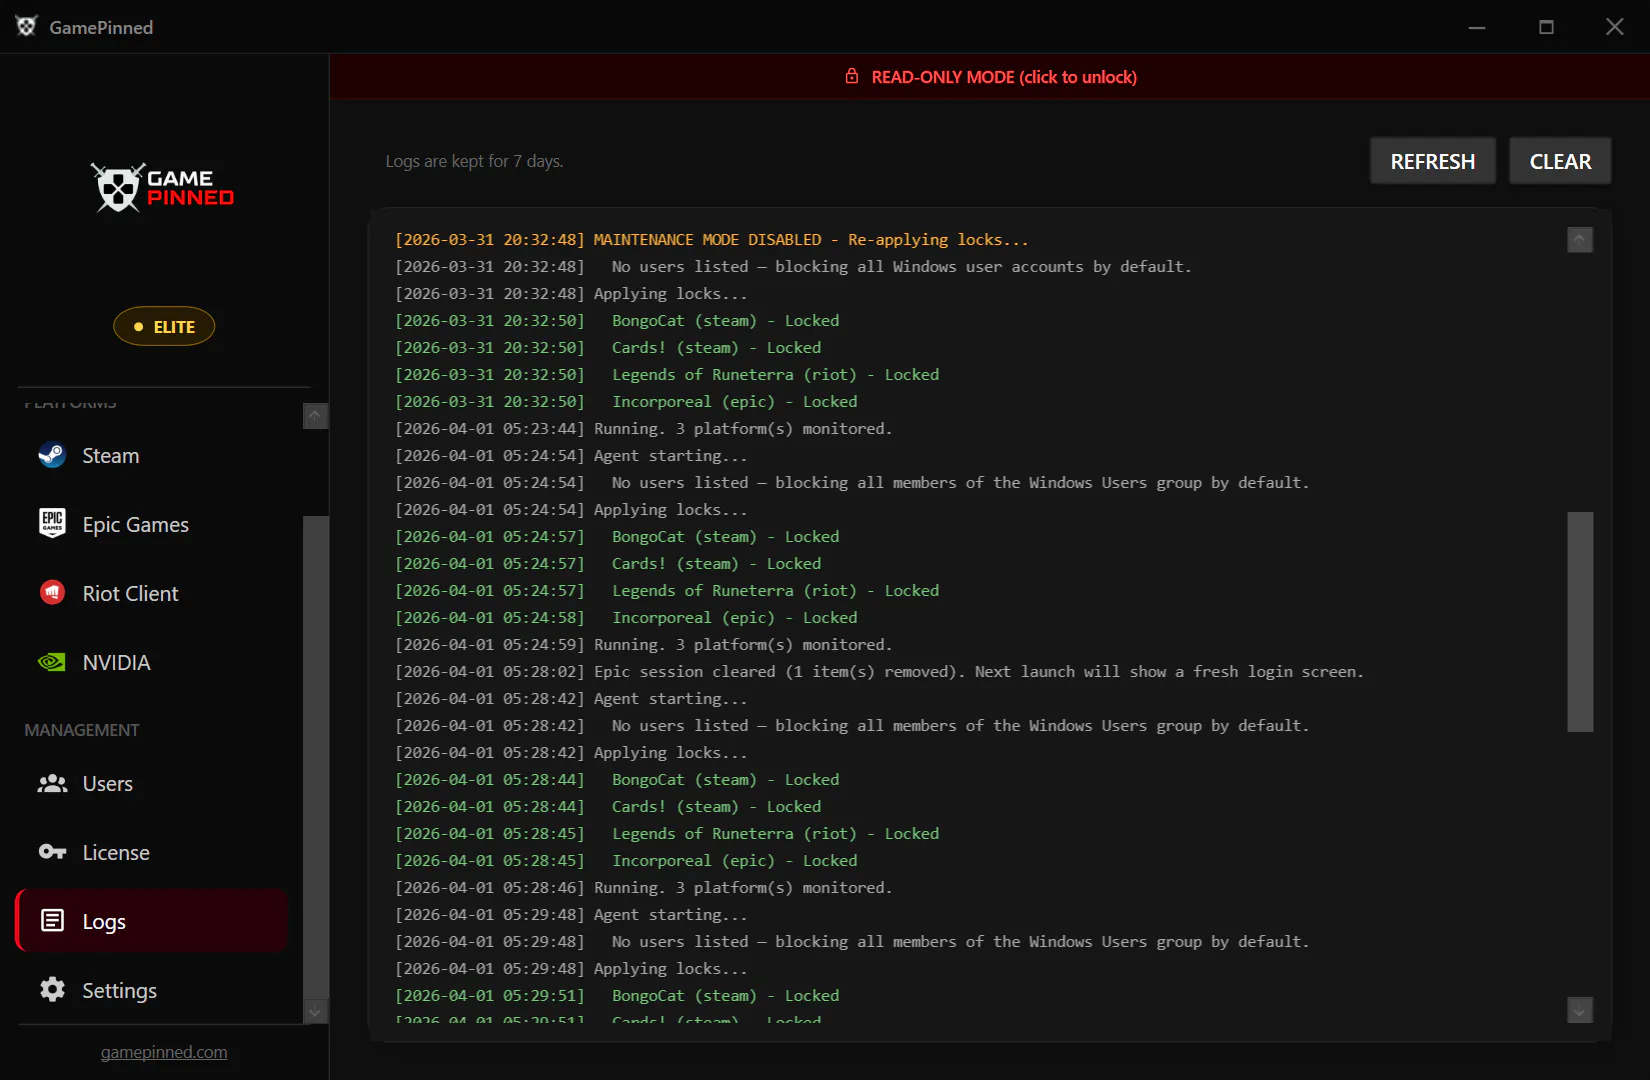The width and height of the screenshot is (1650, 1080).
Task: Click sidebar scrollbar up arrow
Action: (x=315, y=415)
